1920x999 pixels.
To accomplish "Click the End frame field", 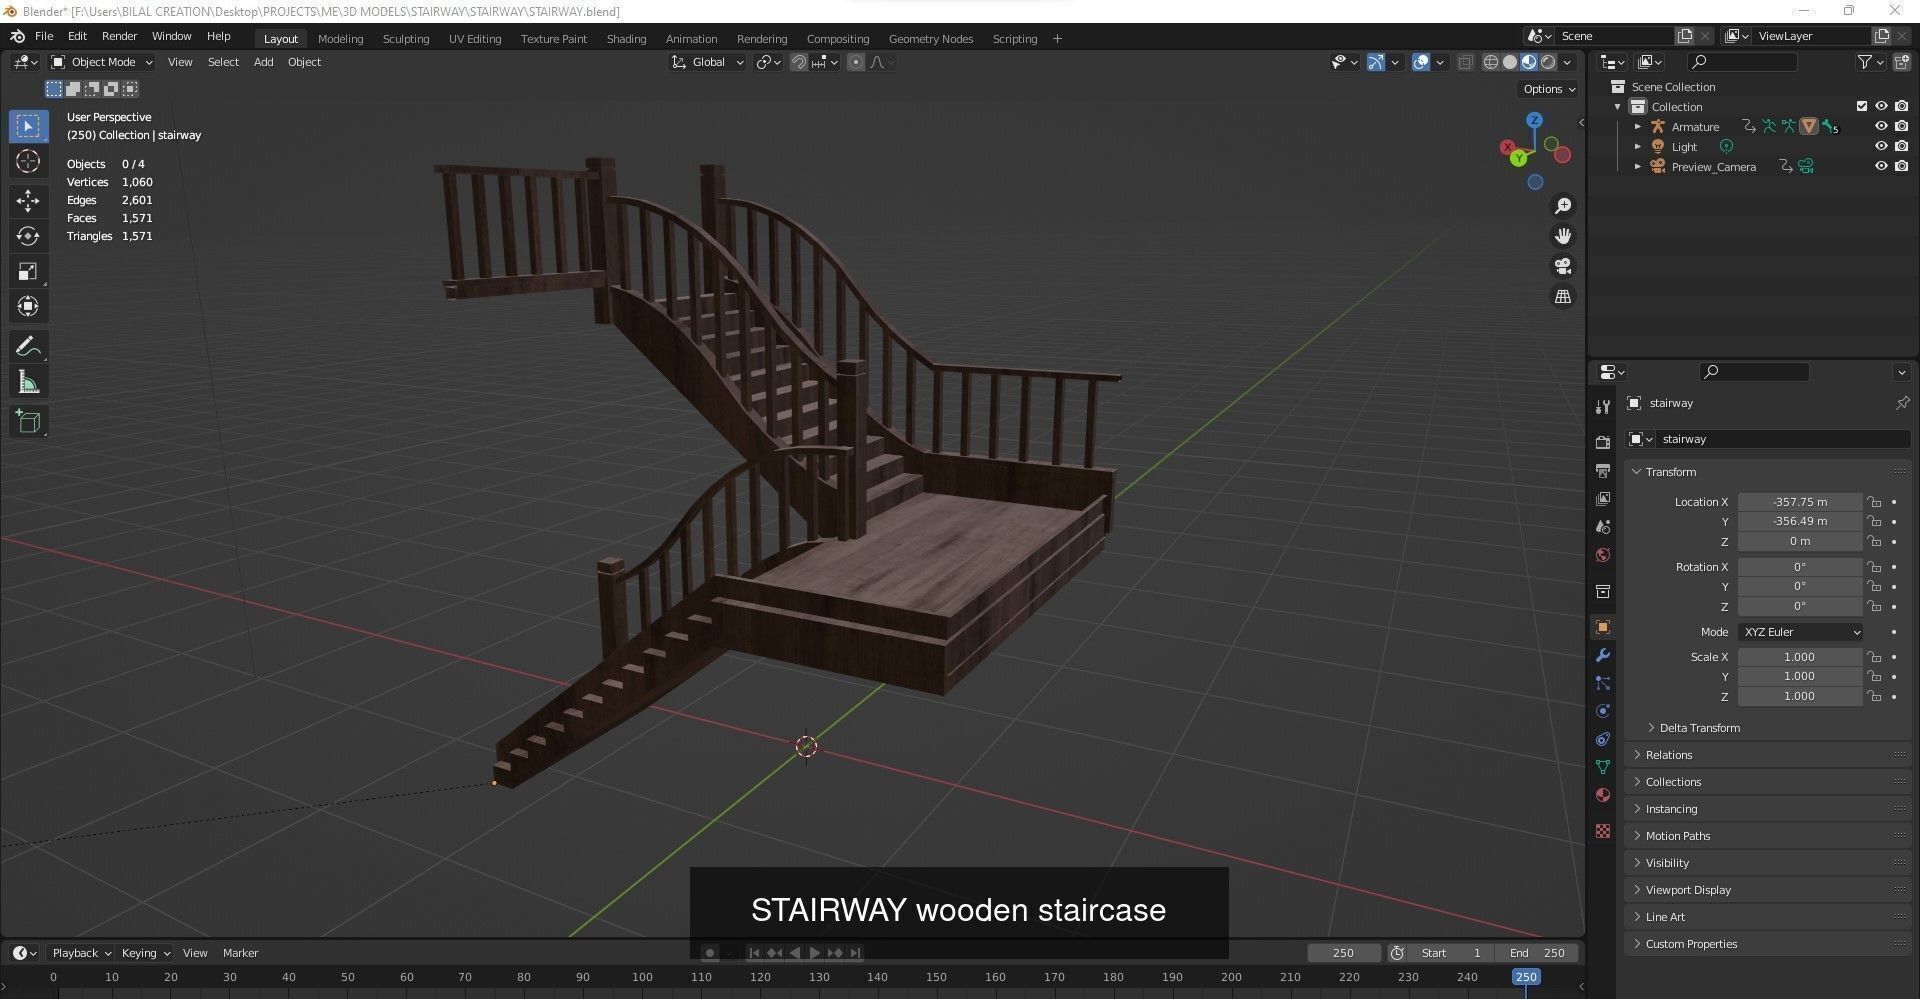I will click(1539, 953).
